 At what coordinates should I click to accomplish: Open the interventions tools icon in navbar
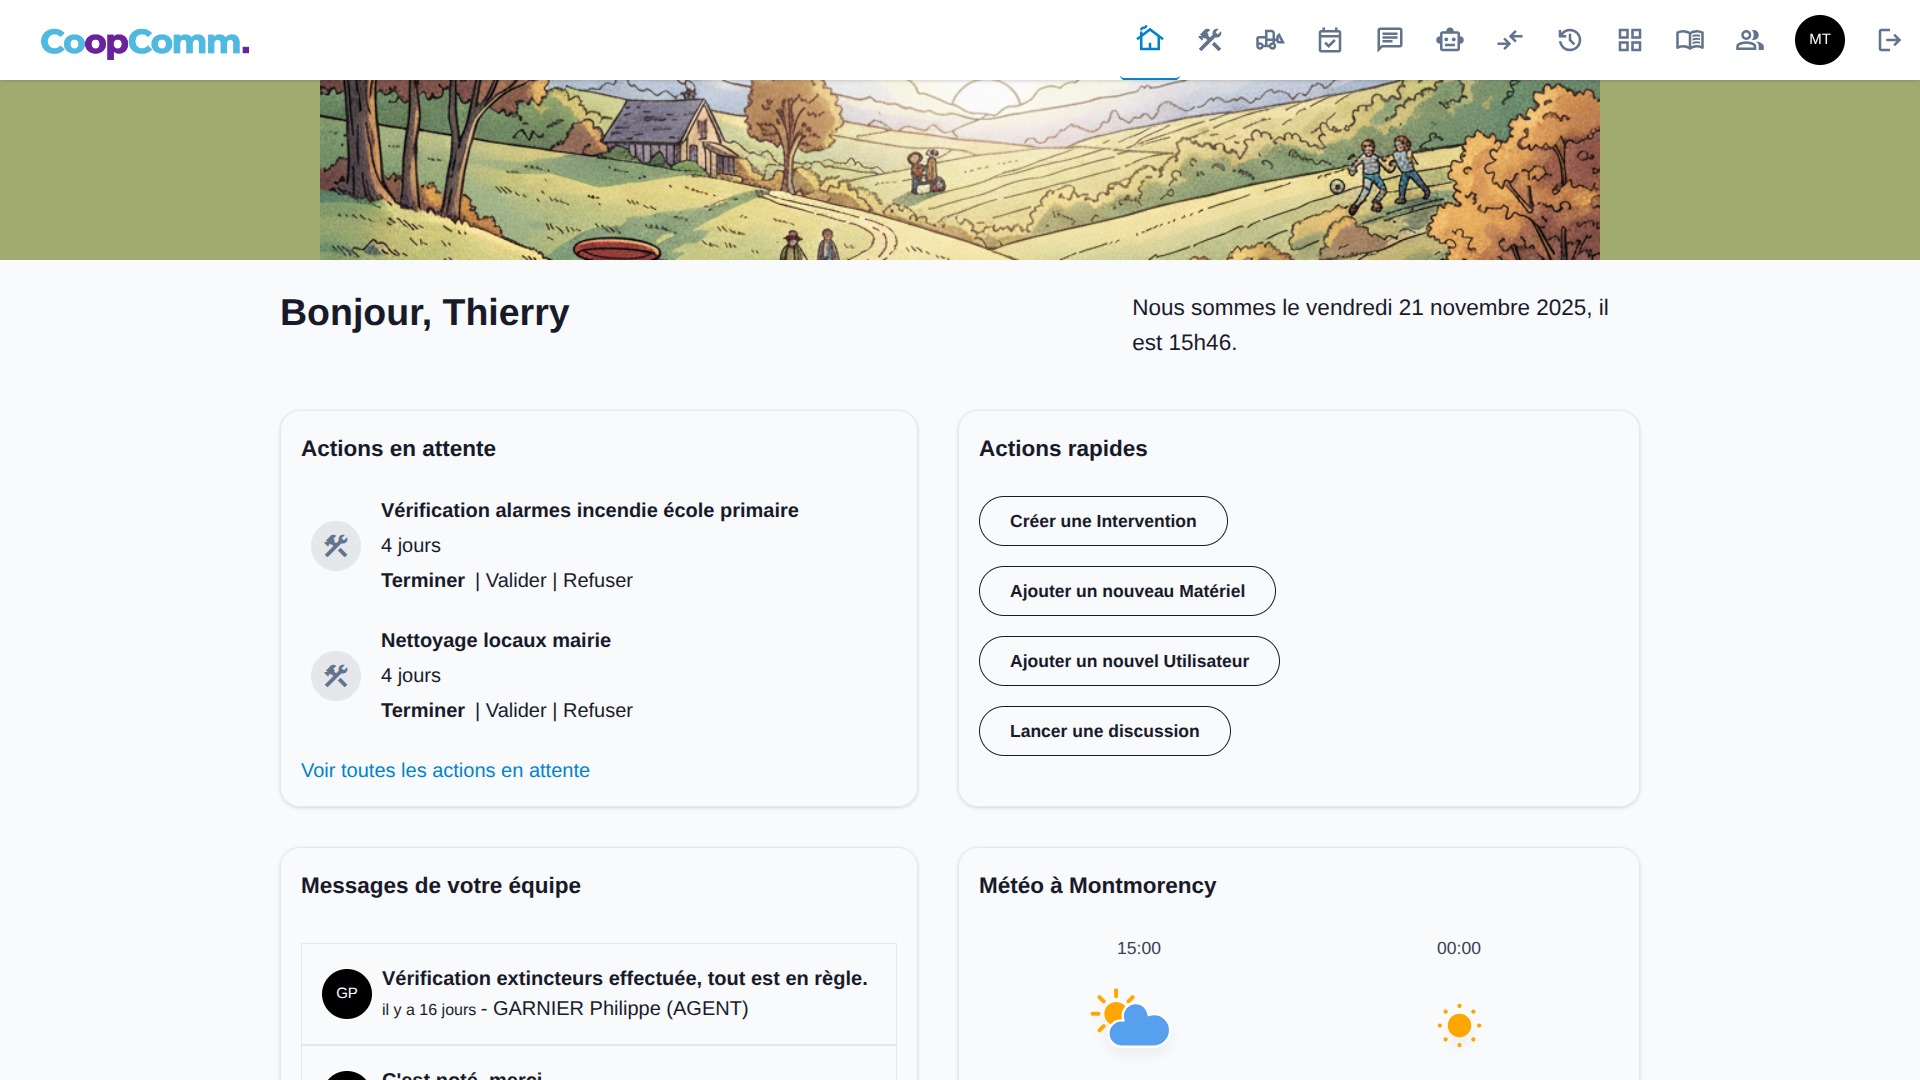(x=1210, y=40)
